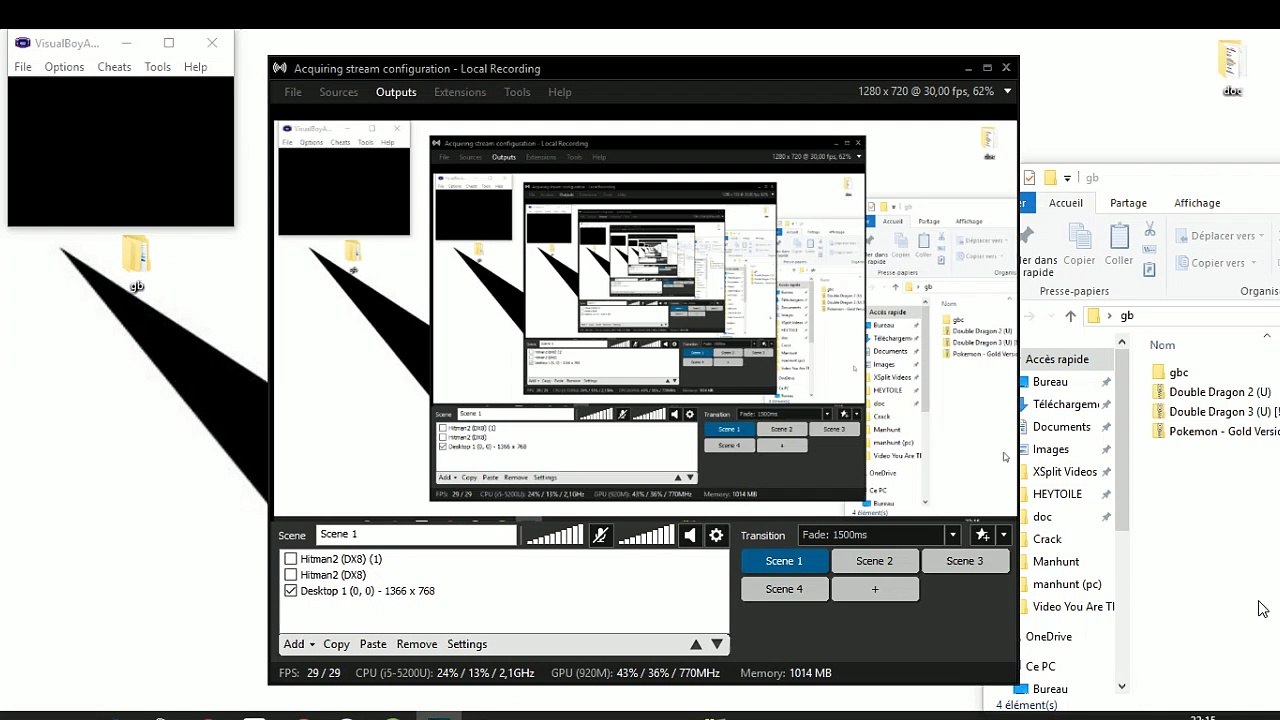Image resolution: width=1280 pixels, height=720 pixels.
Task: Switch to Scene 4
Action: [784, 589]
